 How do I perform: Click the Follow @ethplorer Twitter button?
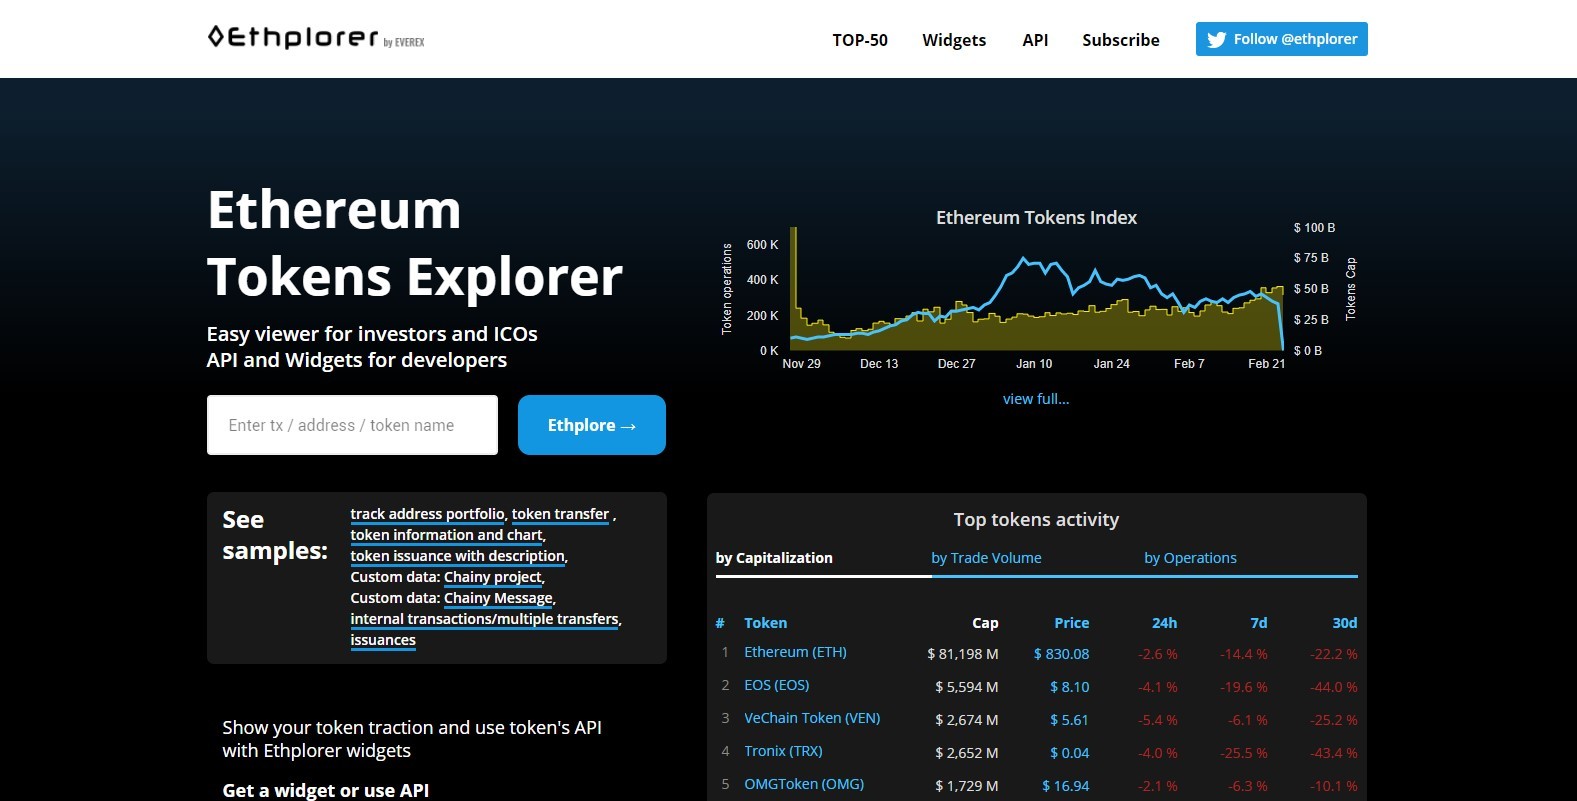point(1282,39)
